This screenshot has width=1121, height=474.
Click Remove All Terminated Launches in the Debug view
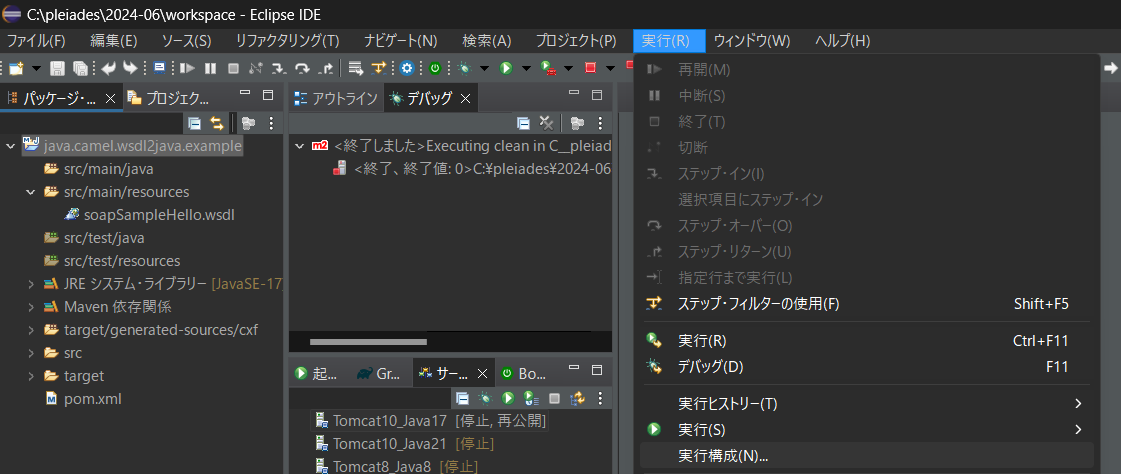coord(546,123)
